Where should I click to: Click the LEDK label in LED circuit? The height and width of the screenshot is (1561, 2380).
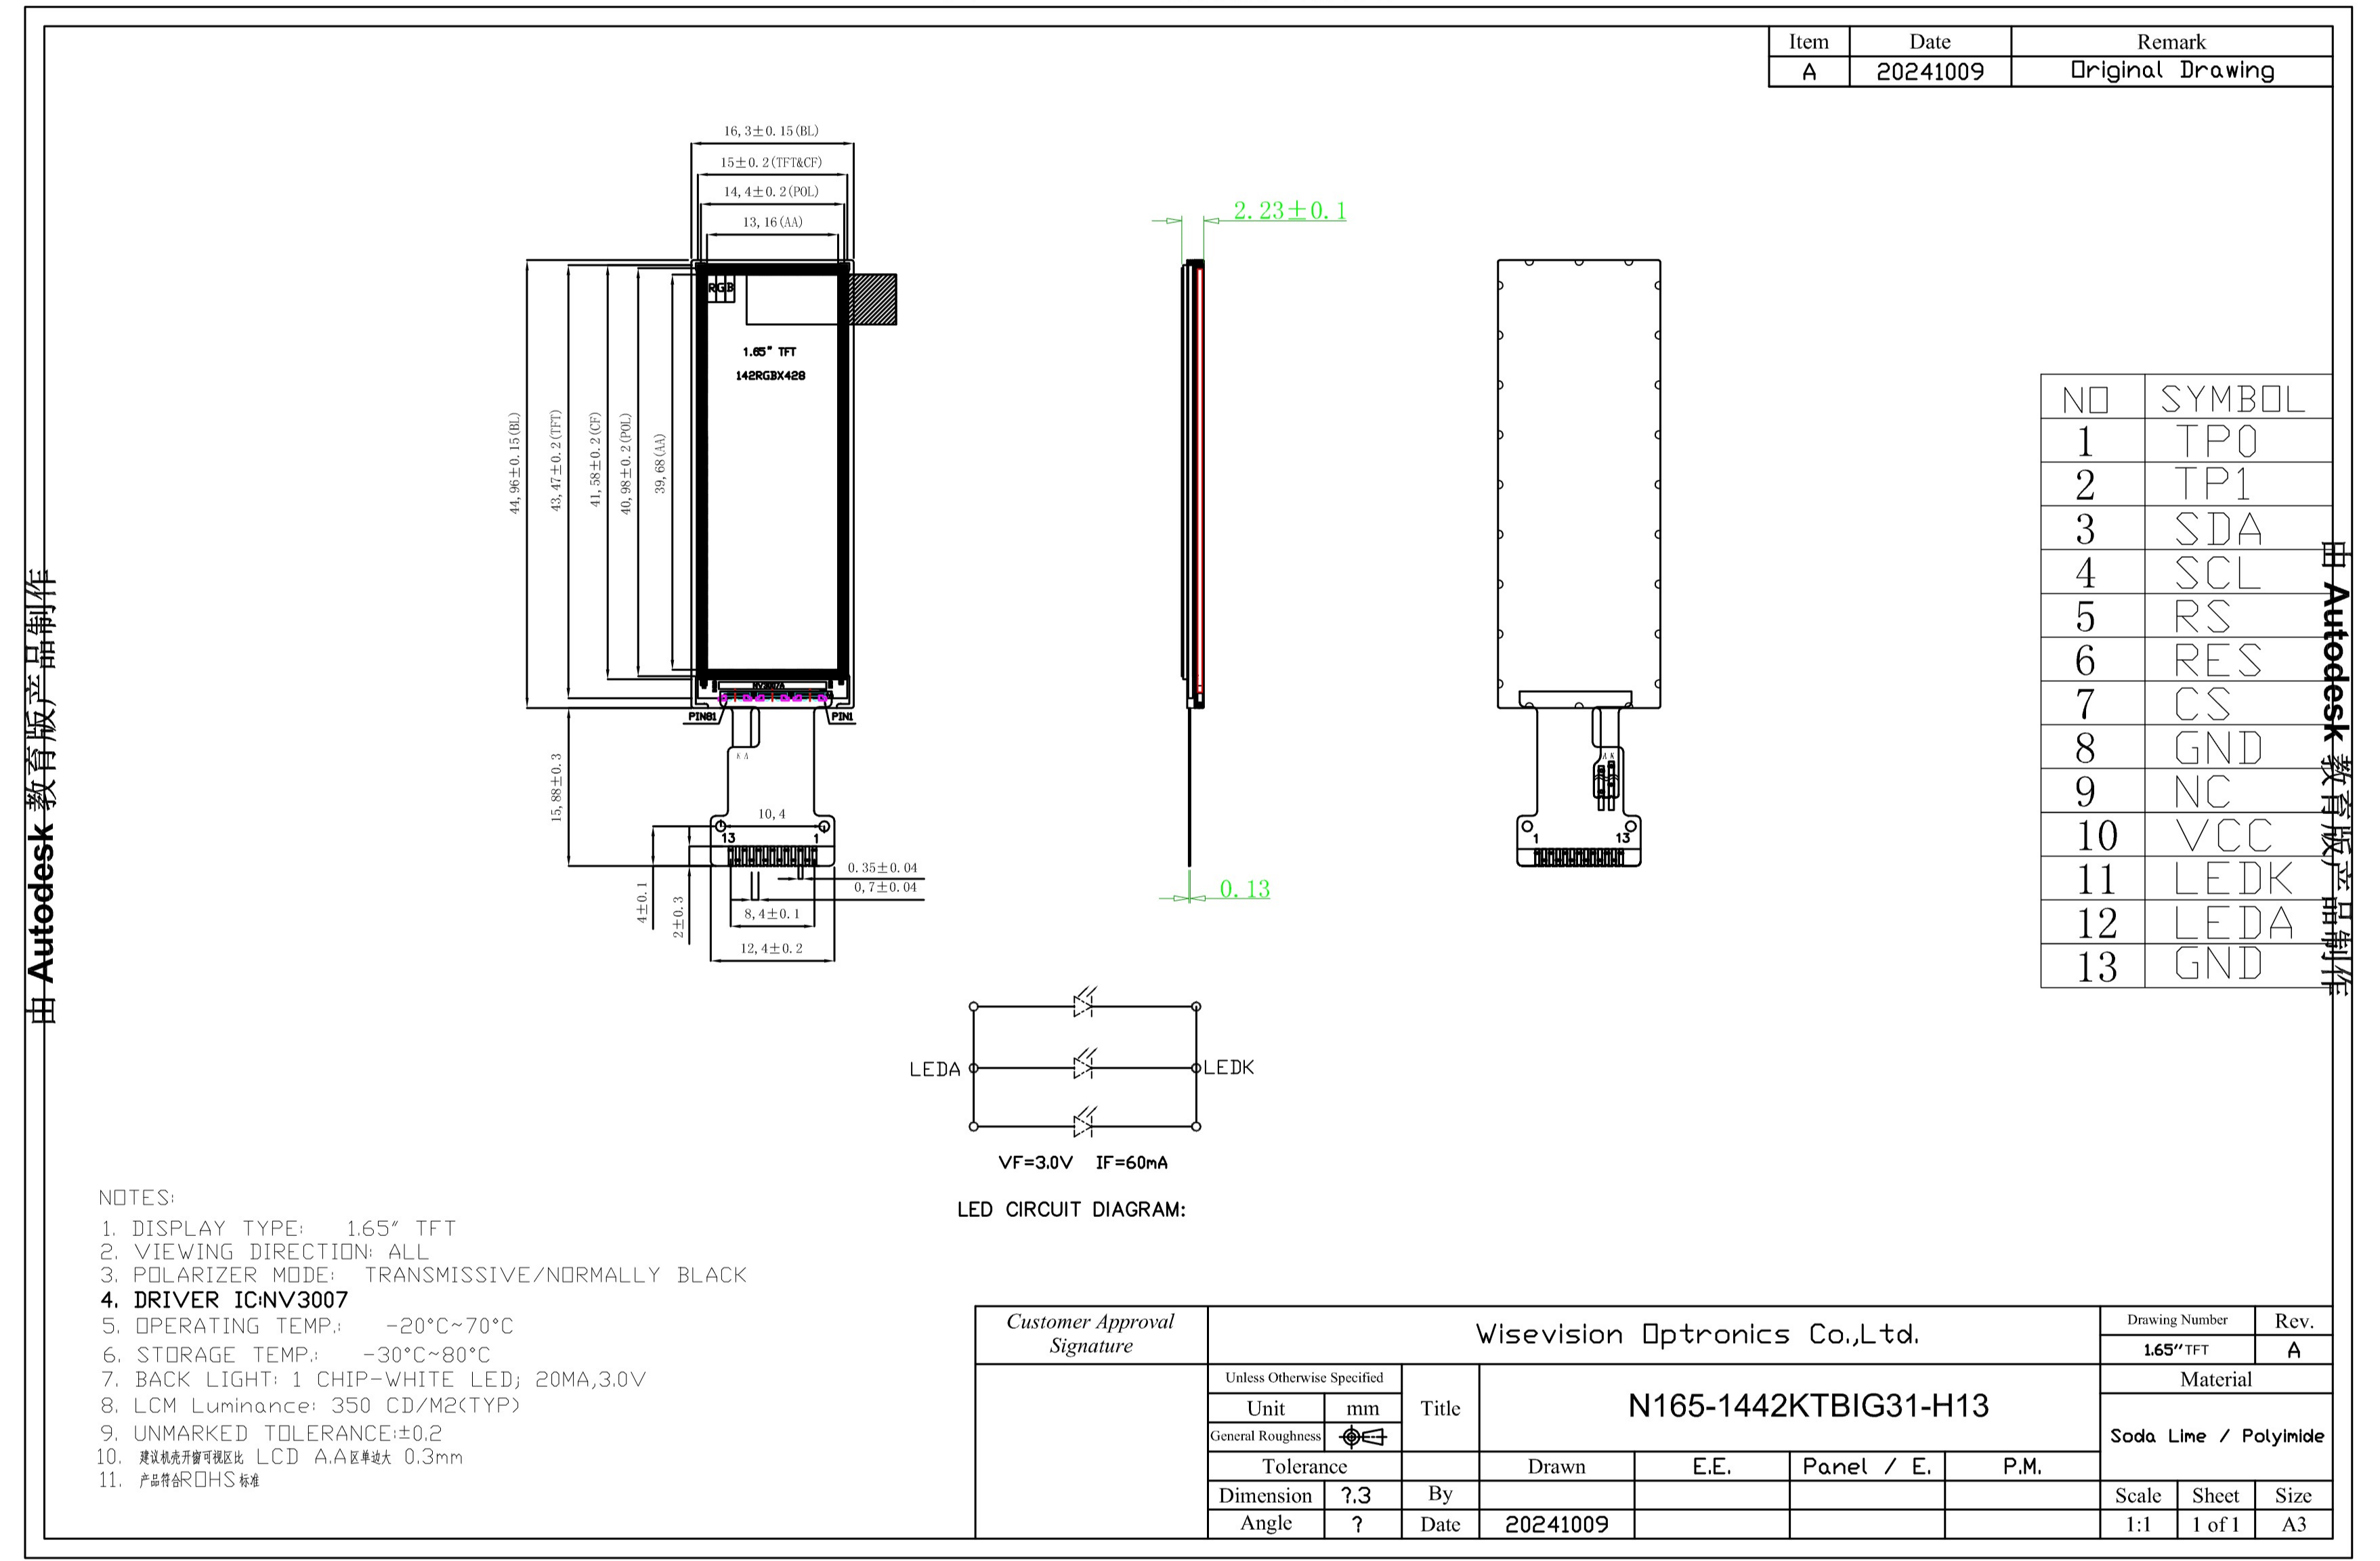point(1228,1067)
